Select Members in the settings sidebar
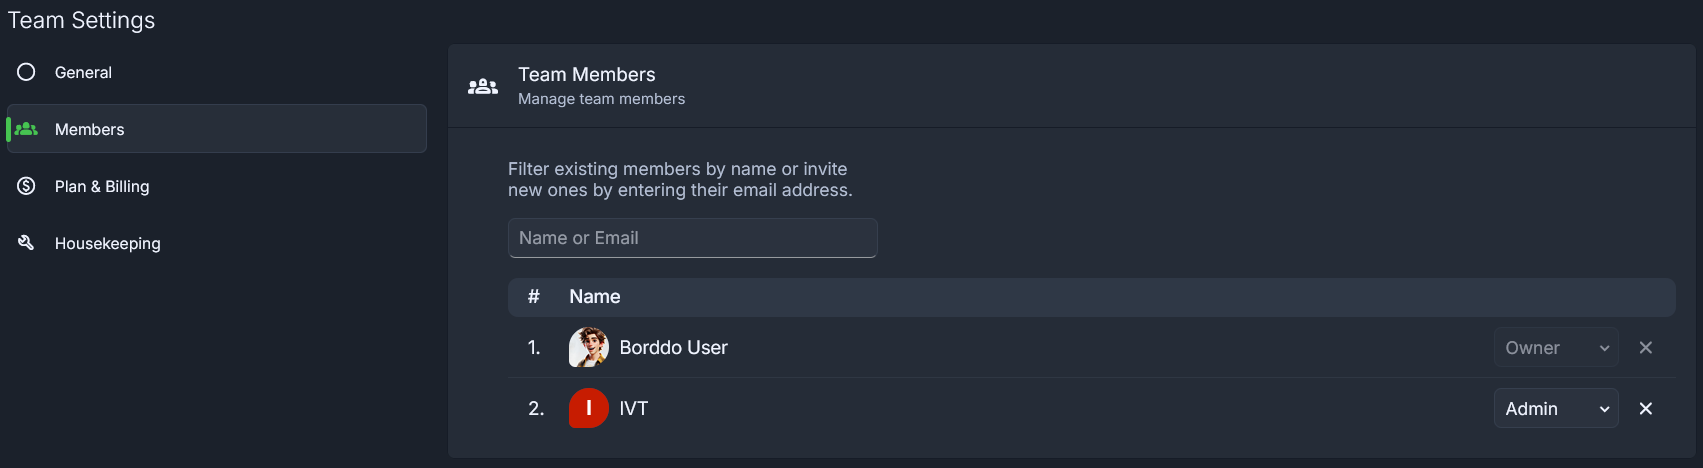 (x=217, y=129)
